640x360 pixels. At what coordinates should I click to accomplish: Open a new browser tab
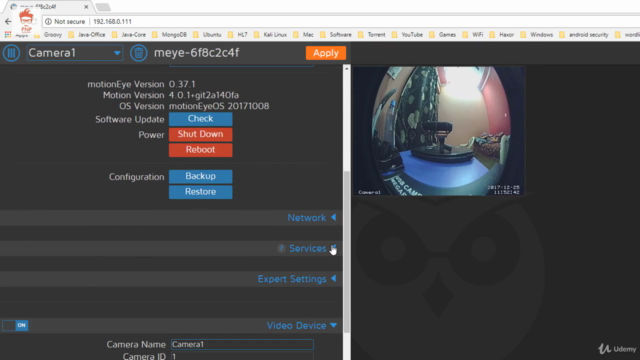(103, 7)
